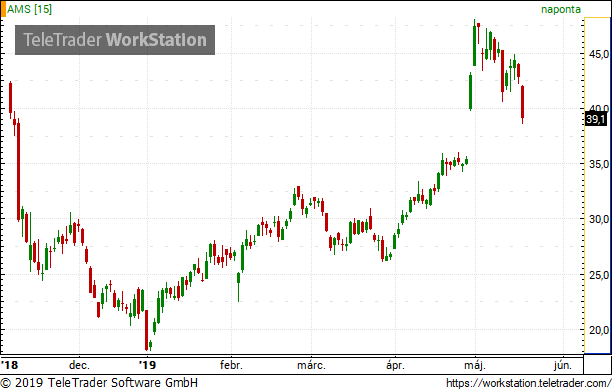The height and width of the screenshot is (392, 612).
Task: Click the orange marker beside AMS
Action: click(x=3, y=9)
